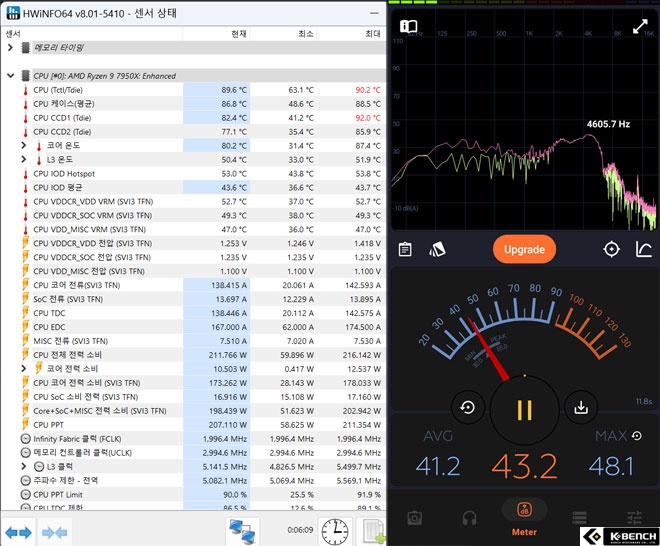Select the CPU CCD2 (Tdie) row

pyautogui.click(x=193, y=131)
